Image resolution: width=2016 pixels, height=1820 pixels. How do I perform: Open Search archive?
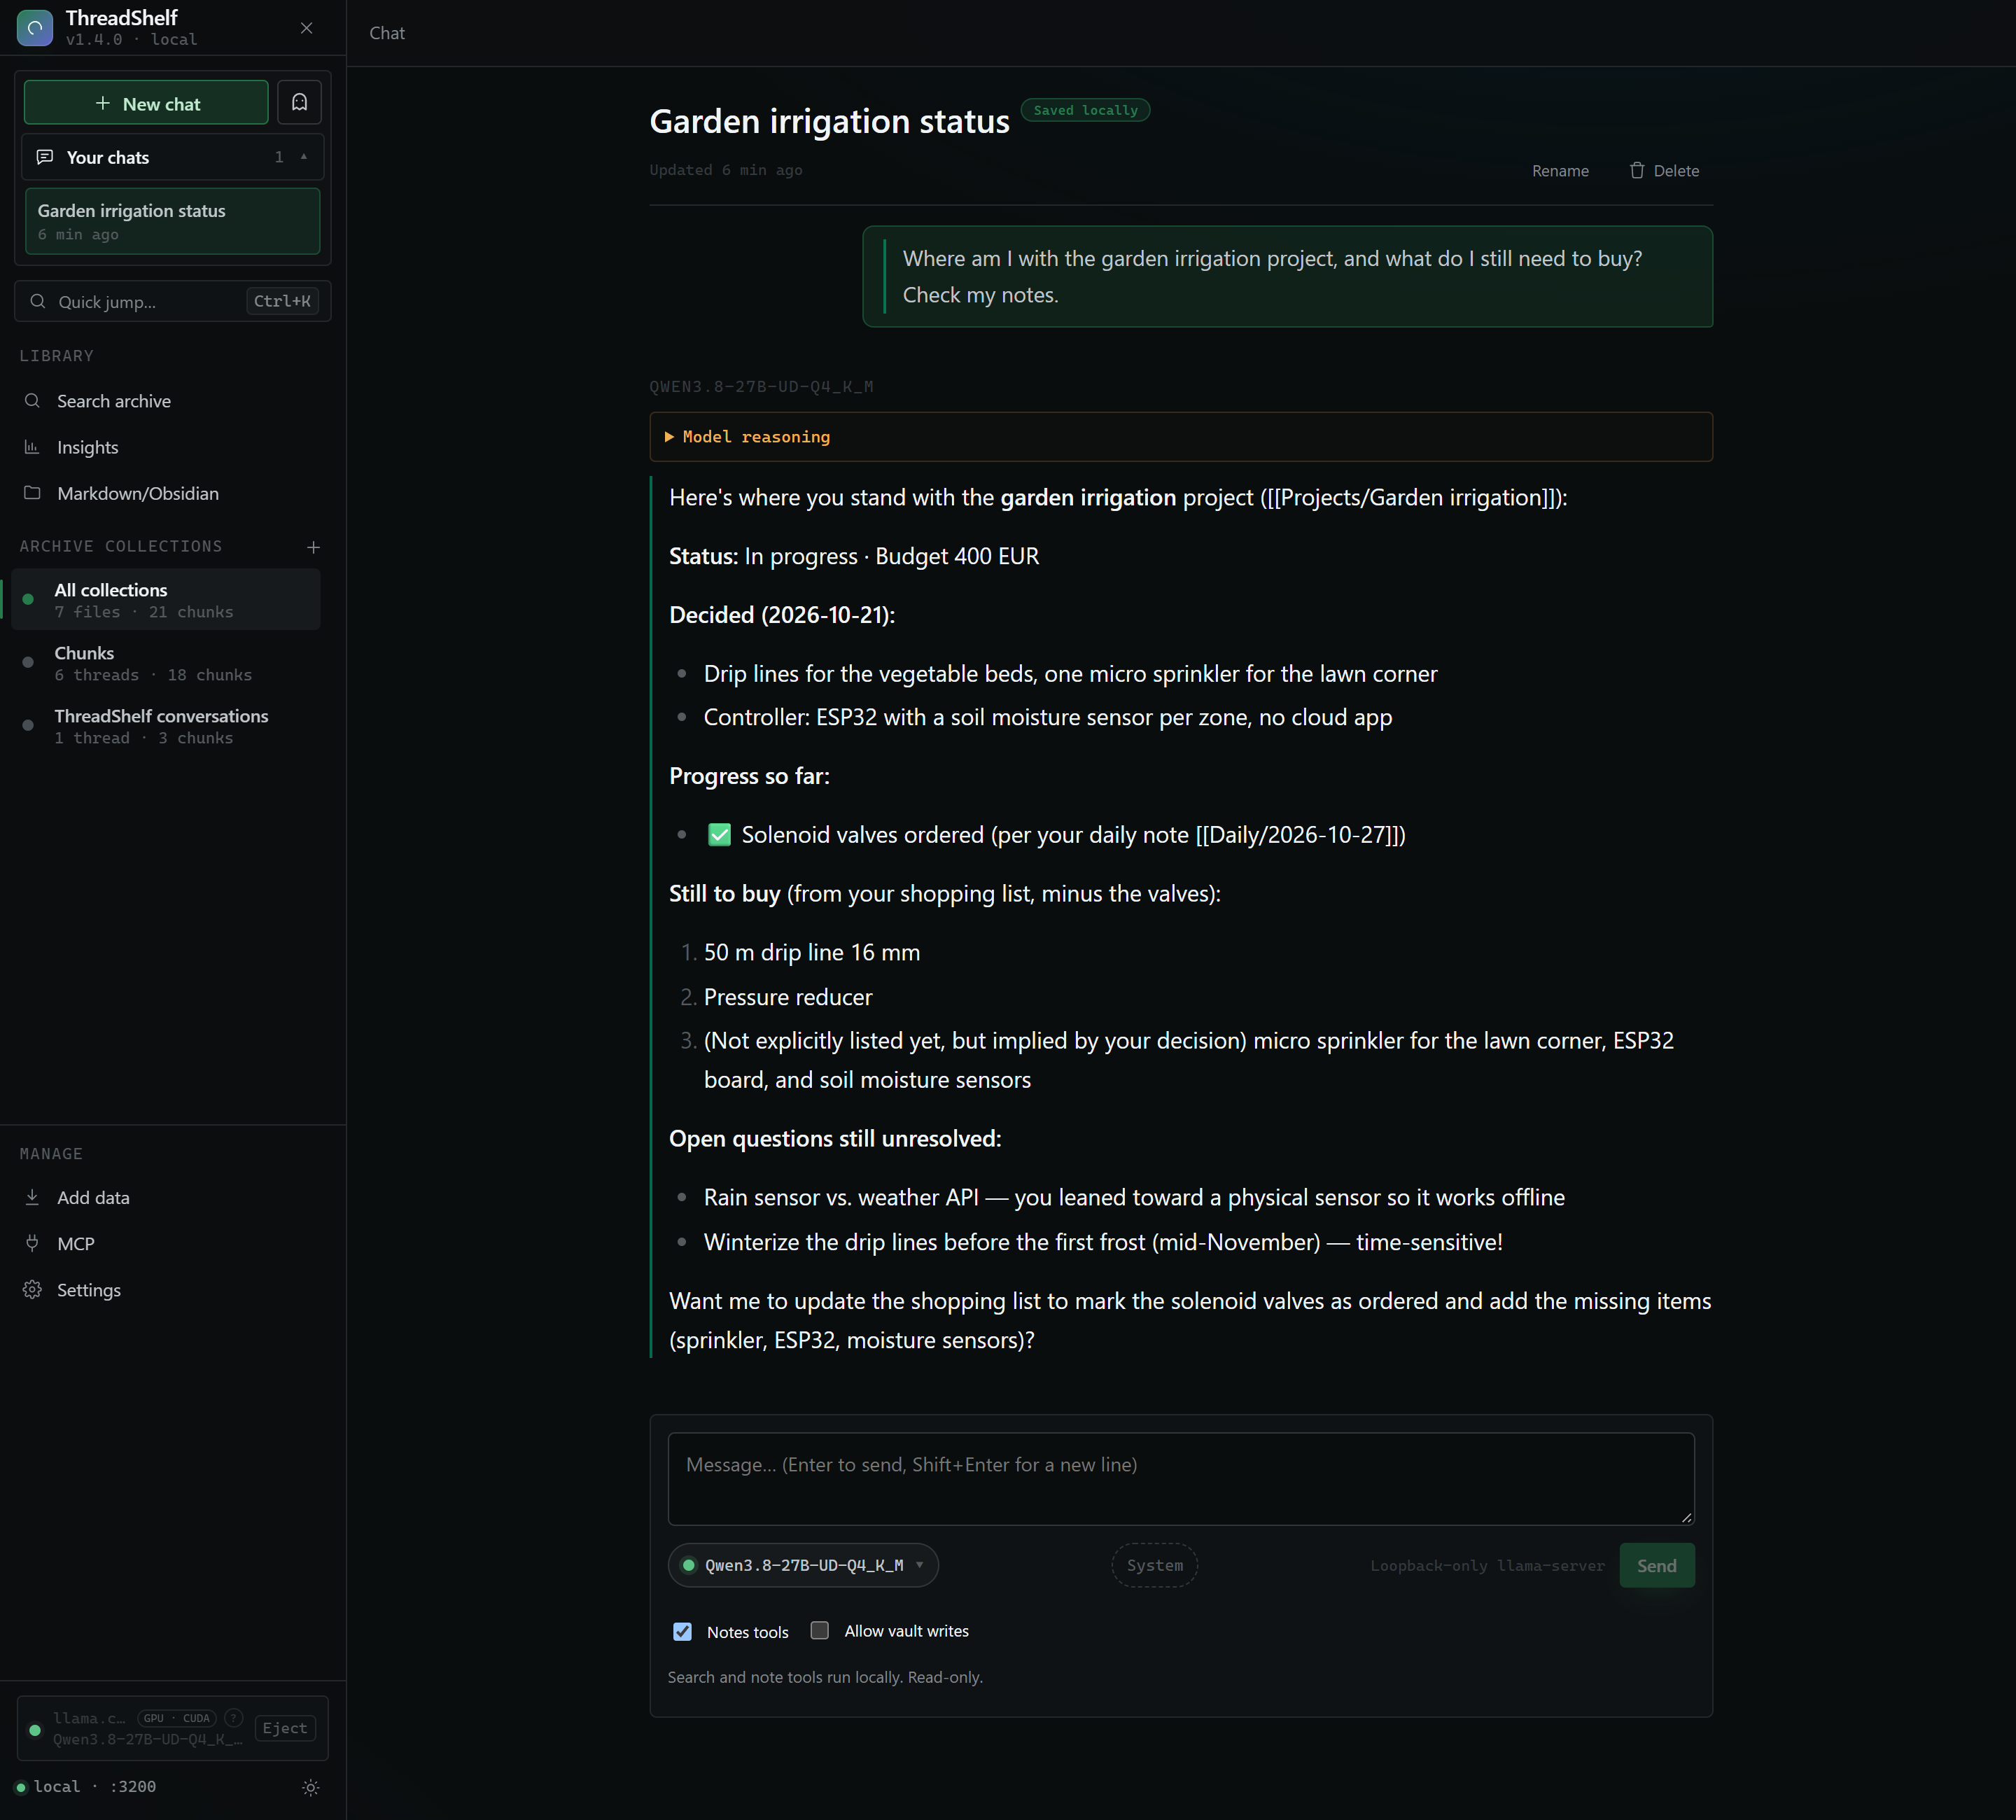point(114,401)
